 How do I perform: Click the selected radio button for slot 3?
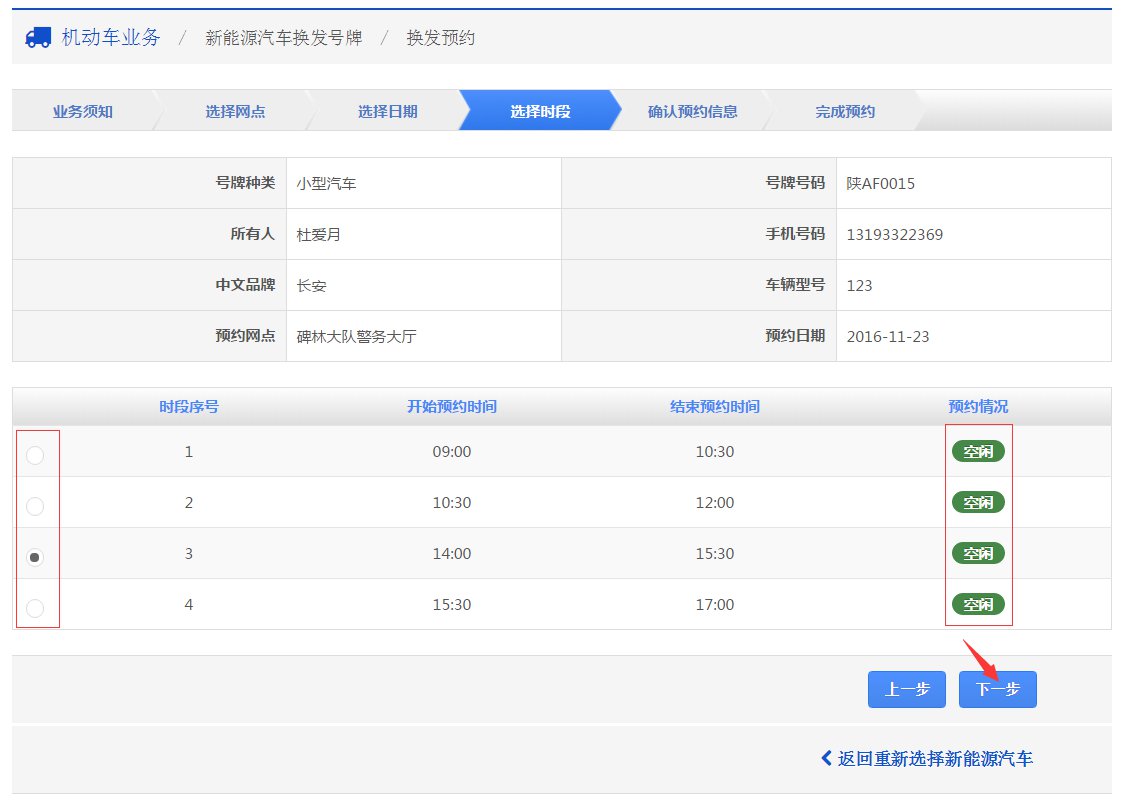(x=35, y=557)
